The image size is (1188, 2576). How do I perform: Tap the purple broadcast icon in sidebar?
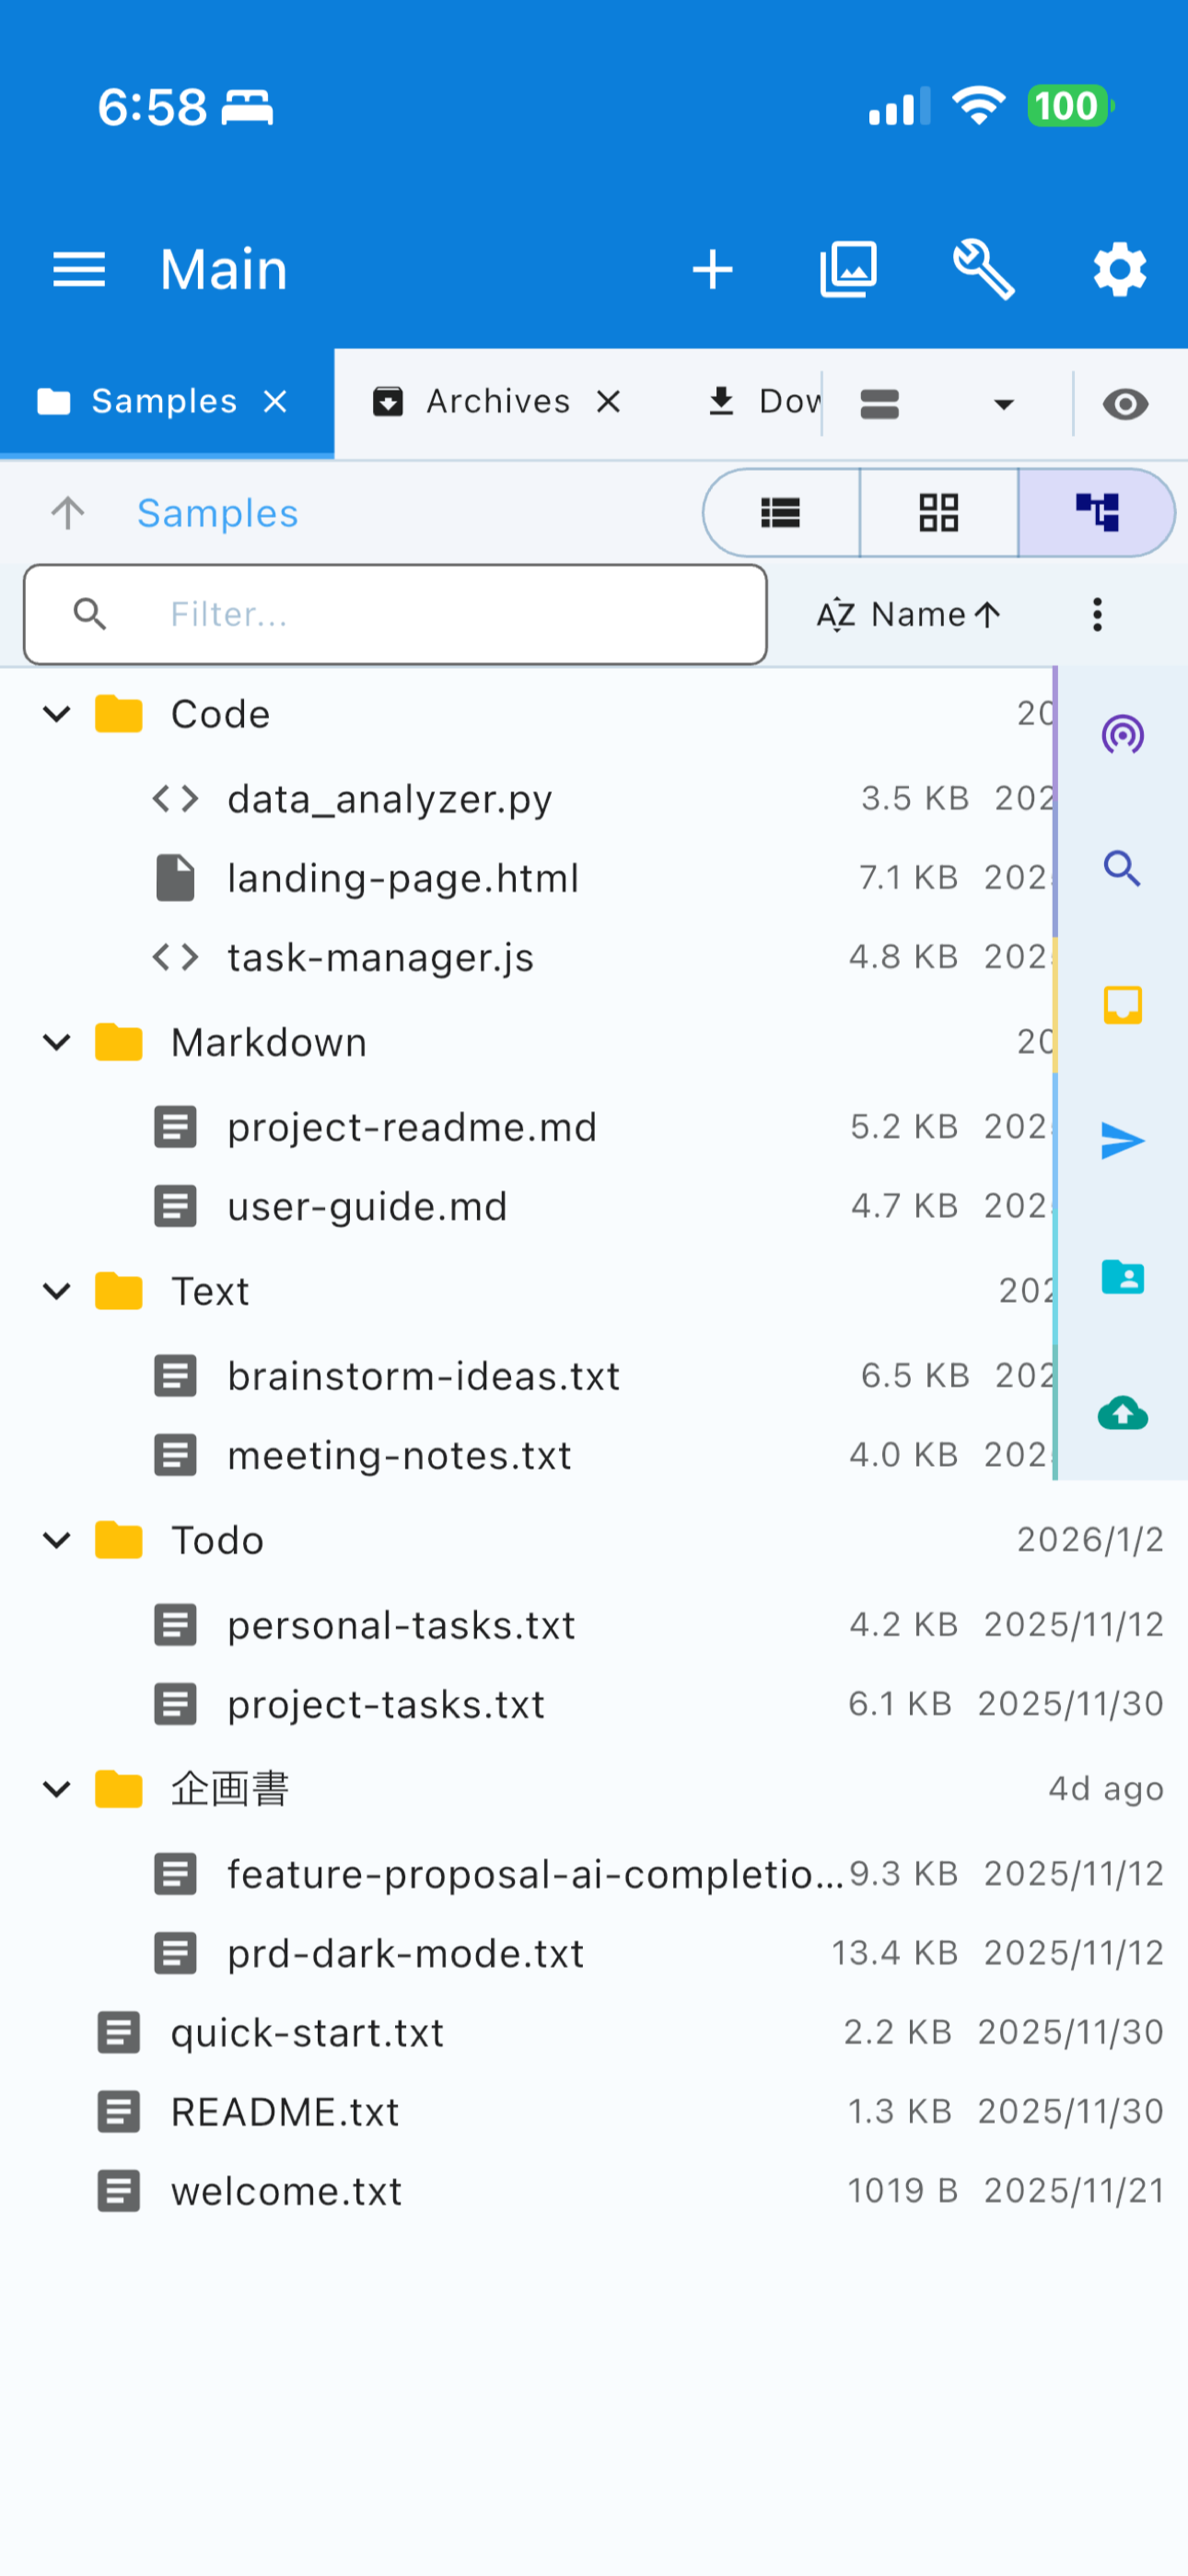point(1122,735)
